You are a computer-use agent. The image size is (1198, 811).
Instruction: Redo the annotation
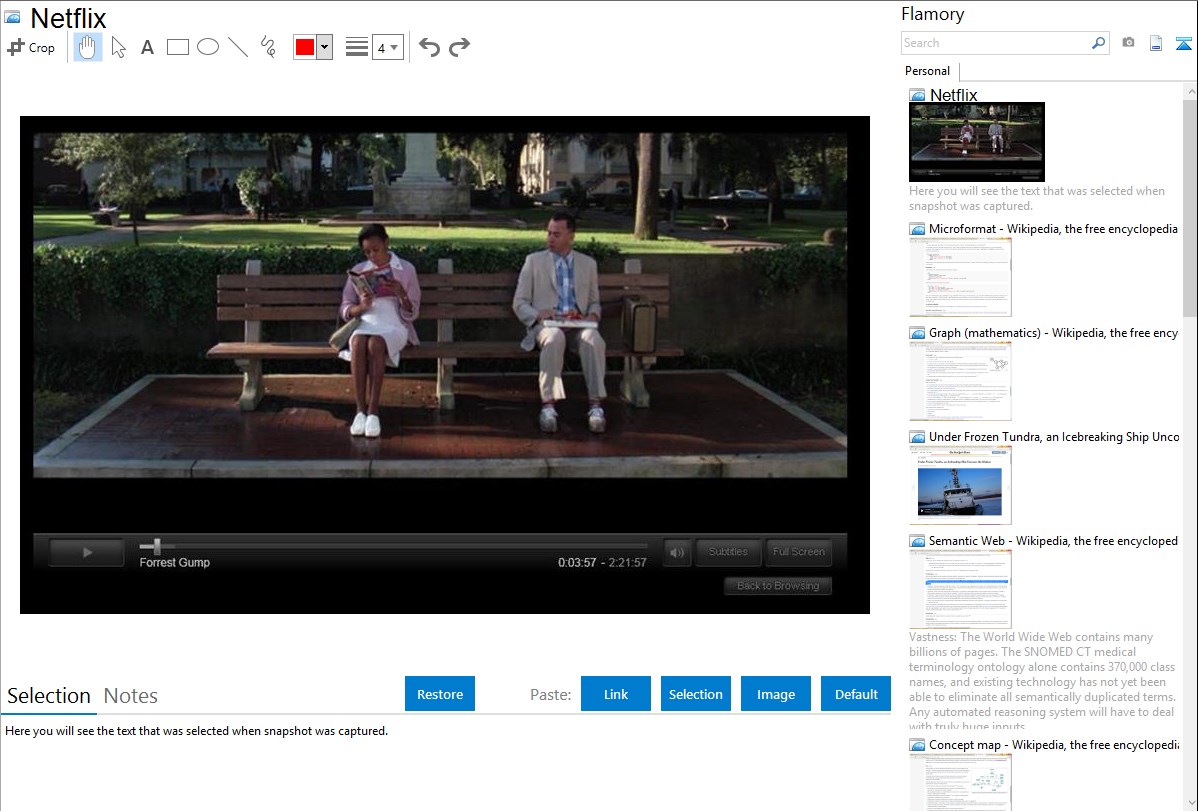(x=459, y=47)
